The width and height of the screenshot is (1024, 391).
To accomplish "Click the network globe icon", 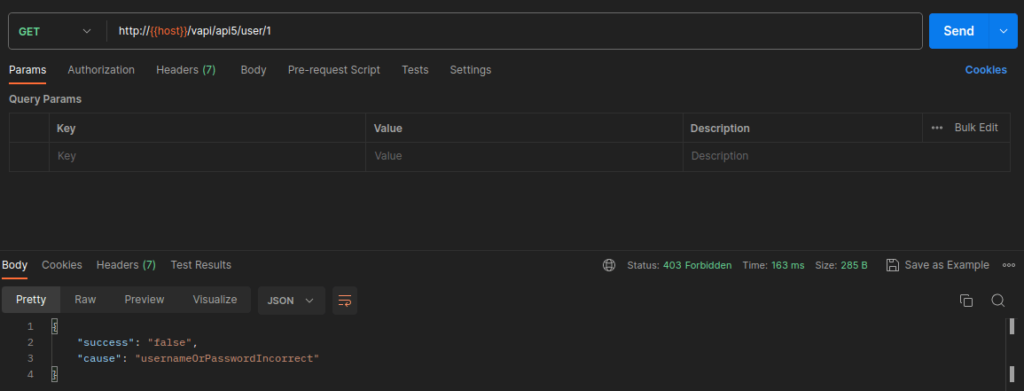I will 609,265.
